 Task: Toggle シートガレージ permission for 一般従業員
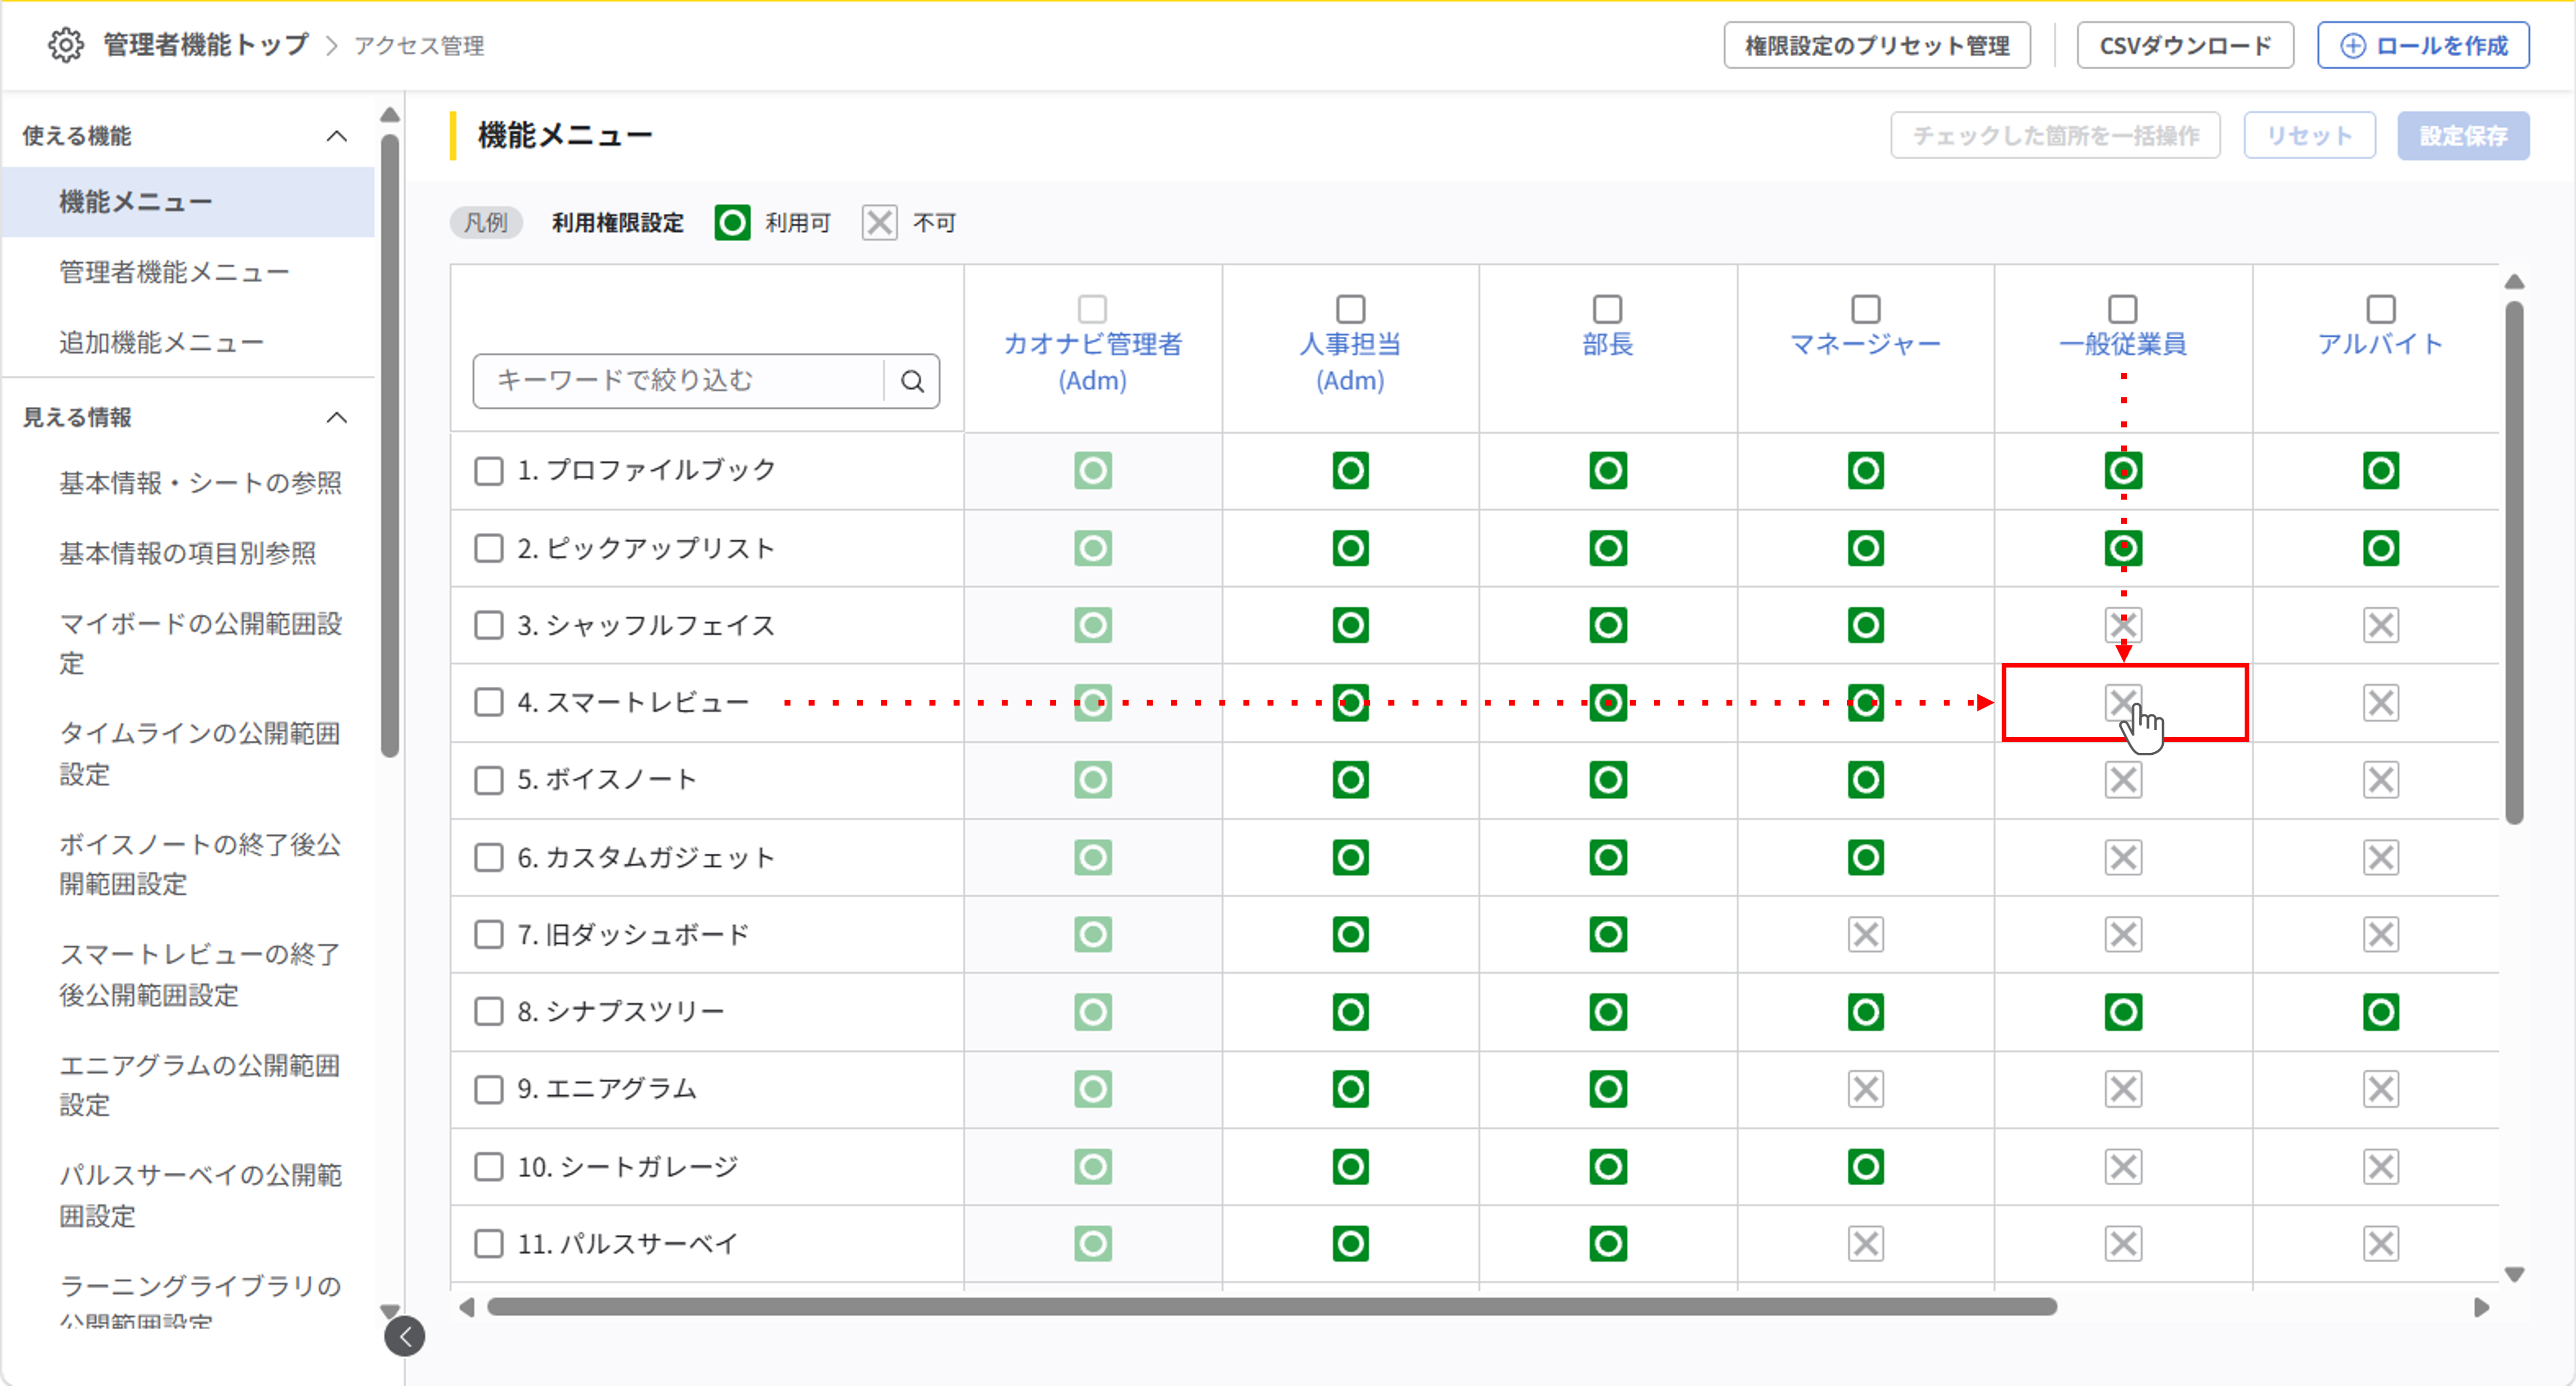click(x=2123, y=1167)
